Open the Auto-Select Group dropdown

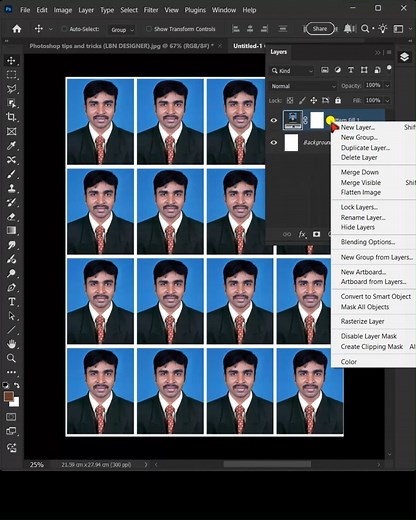(x=122, y=30)
